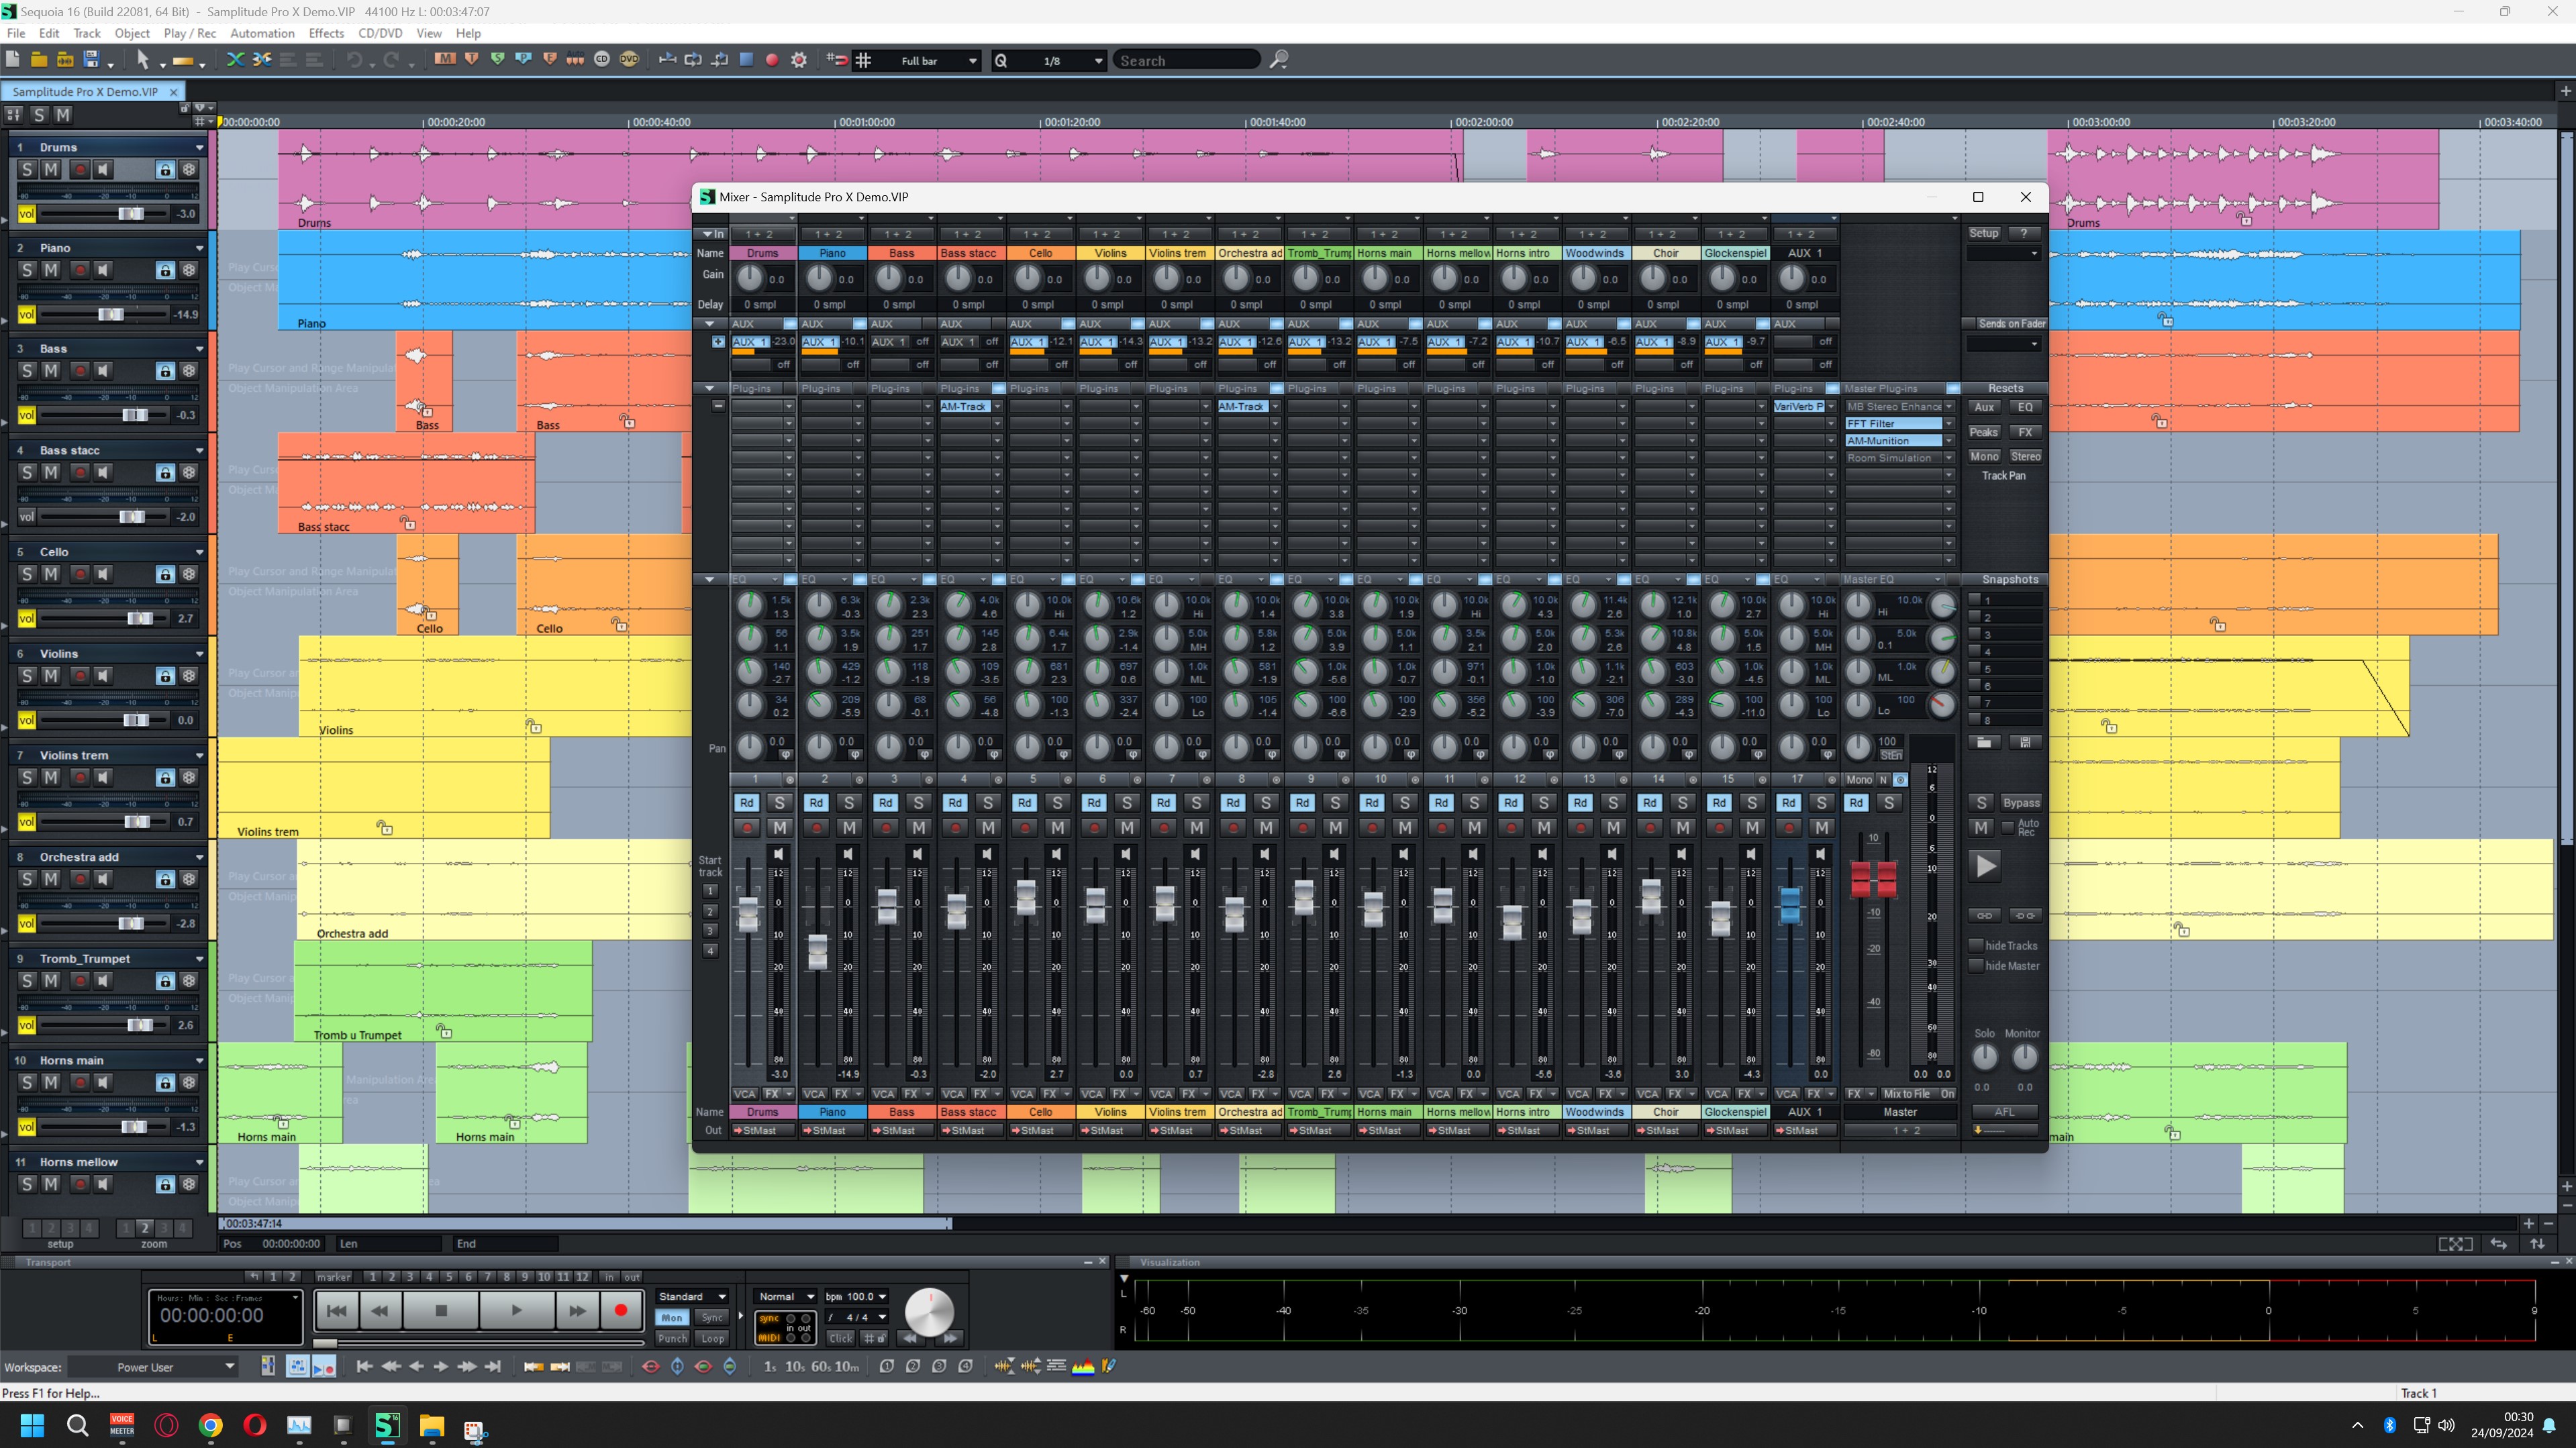
Task: Open the Track menu
Action: pos(87,33)
